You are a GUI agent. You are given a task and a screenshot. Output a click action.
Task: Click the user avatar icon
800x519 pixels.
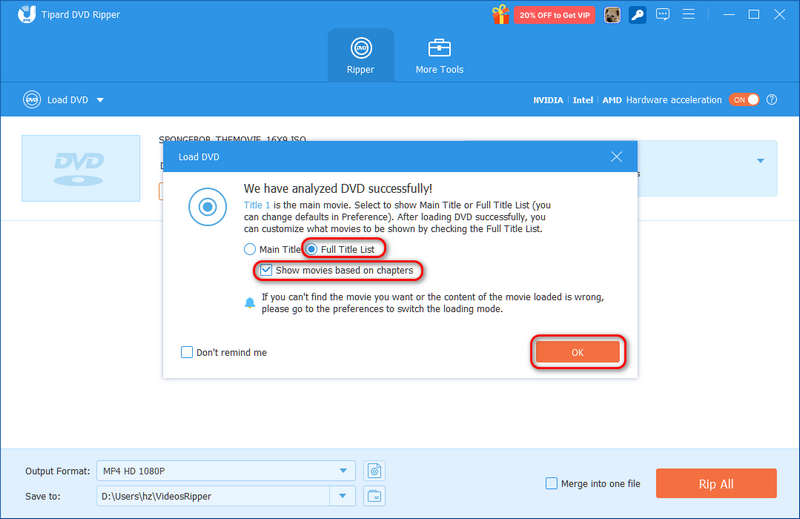(x=612, y=15)
